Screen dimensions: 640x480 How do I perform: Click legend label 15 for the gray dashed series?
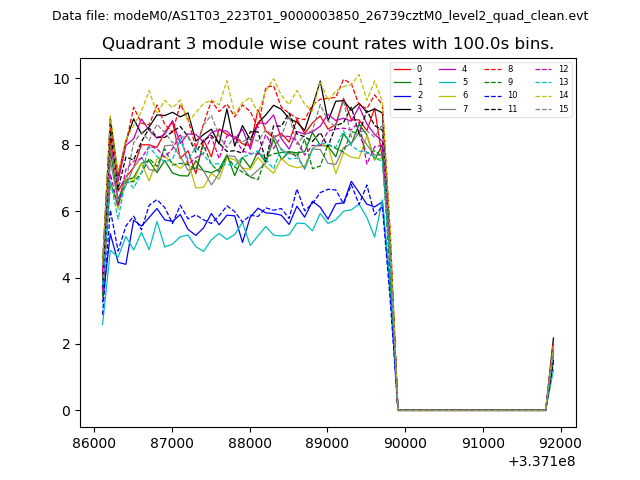click(563, 108)
